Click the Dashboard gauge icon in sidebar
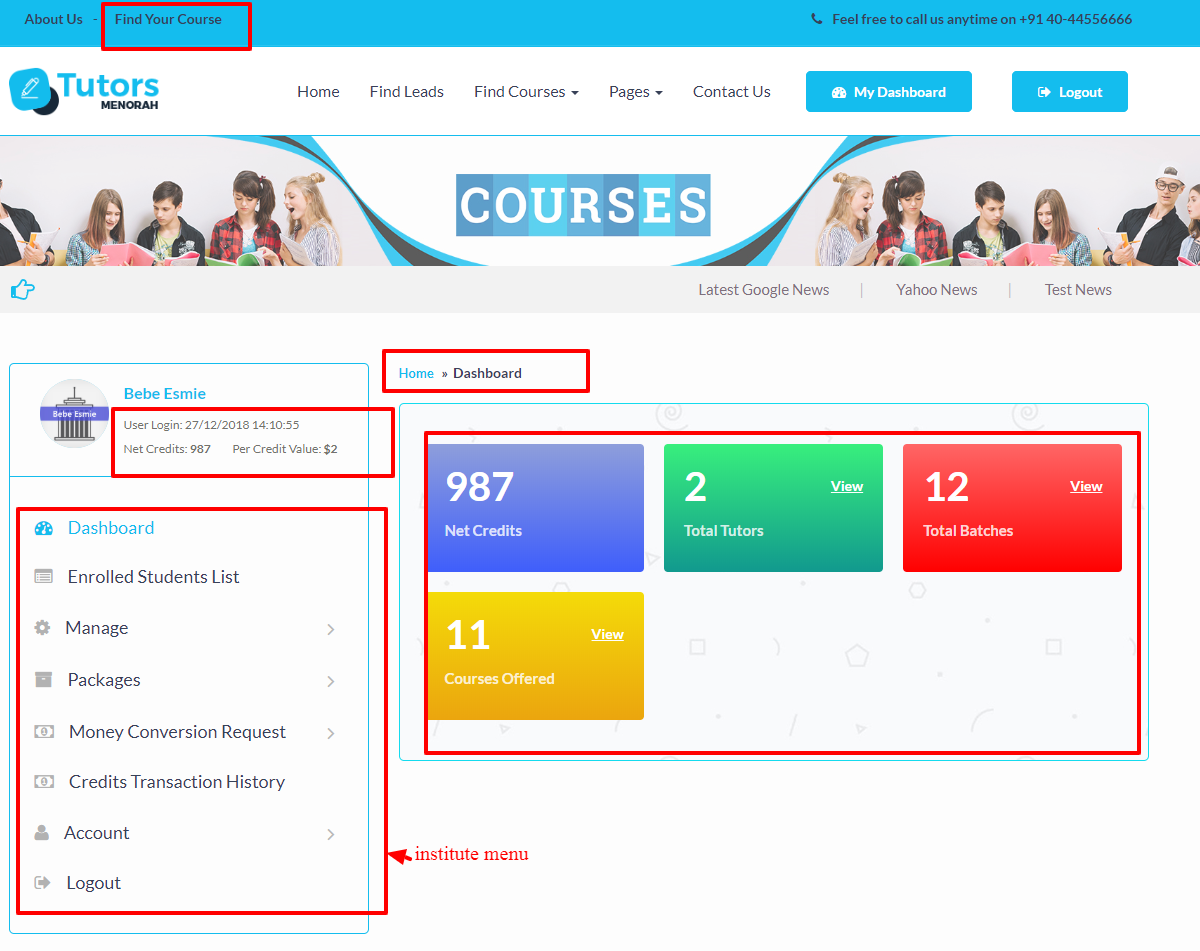1200x951 pixels. [43, 528]
